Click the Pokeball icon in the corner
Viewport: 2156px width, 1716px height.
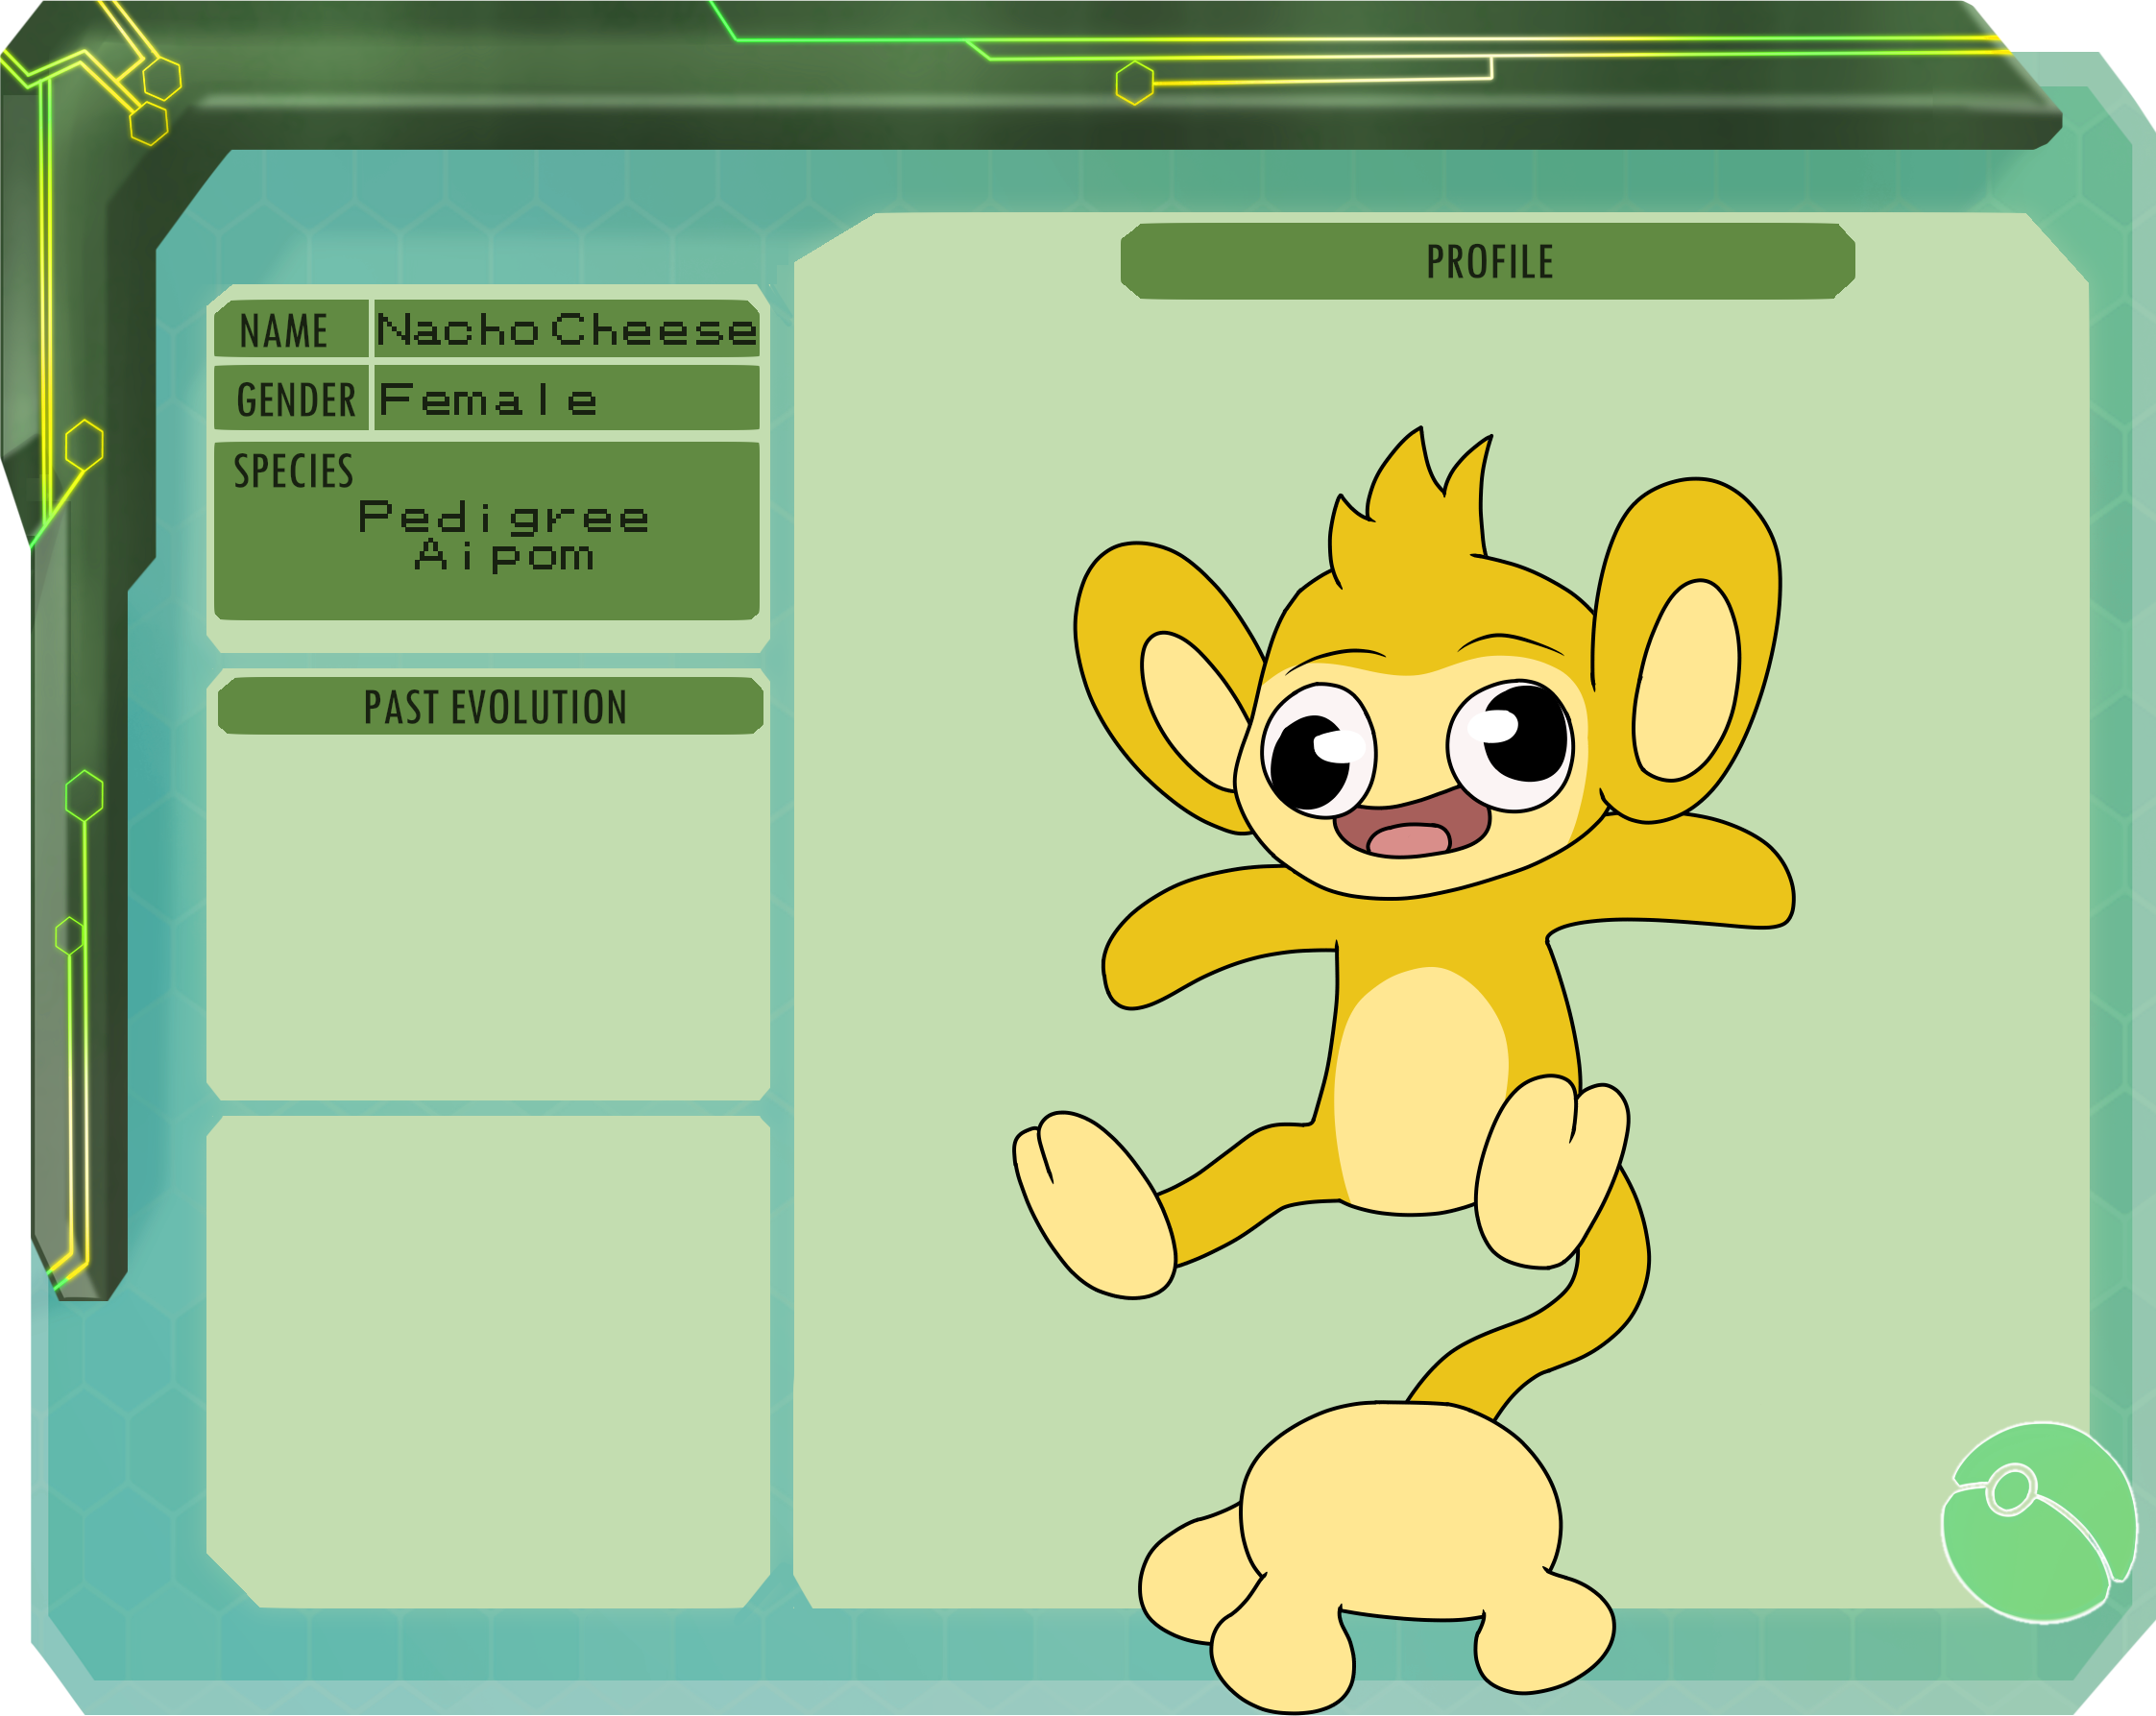(x=2040, y=1523)
